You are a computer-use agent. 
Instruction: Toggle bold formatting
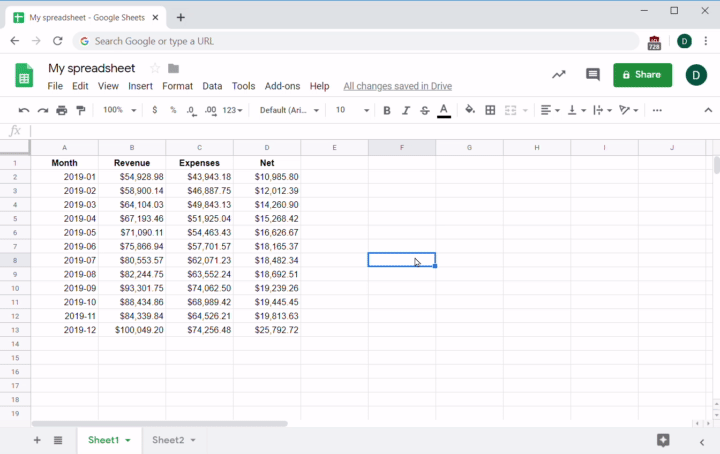pyautogui.click(x=387, y=110)
